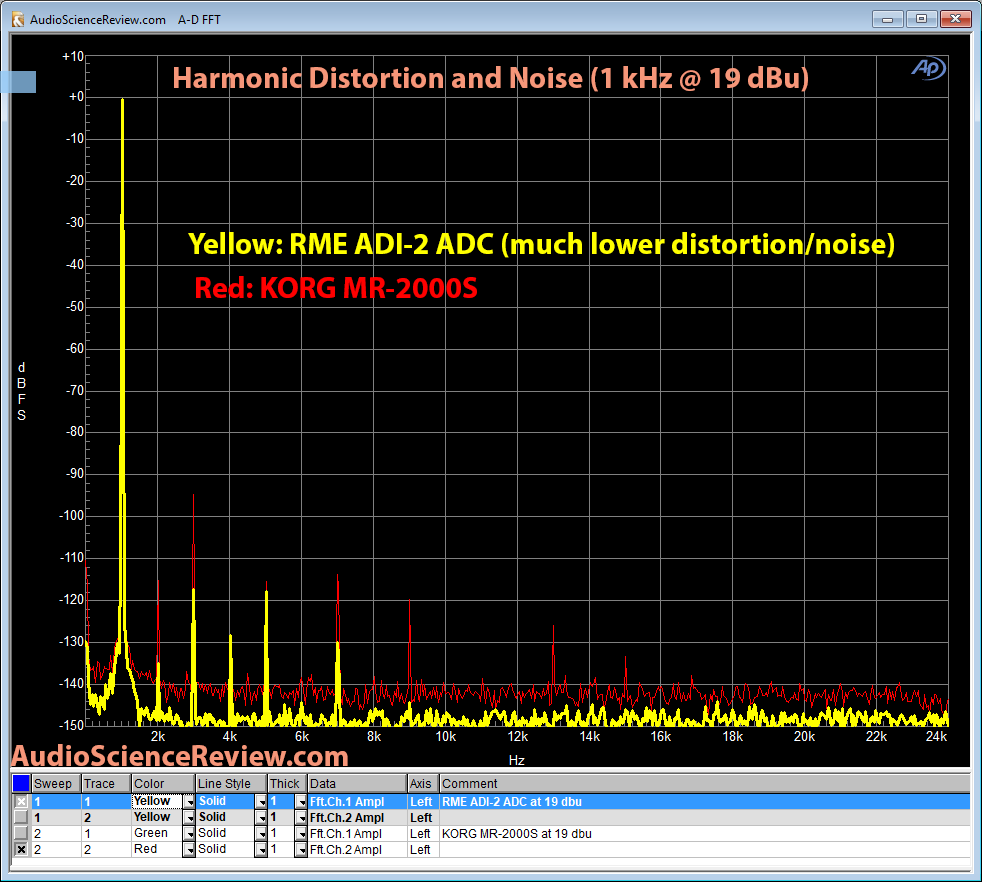Image resolution: width=982 pixels, height=882 pixels.
Task: Enable the Sweep 1 Trace 2 checkbox
Action: click(21, 817)
